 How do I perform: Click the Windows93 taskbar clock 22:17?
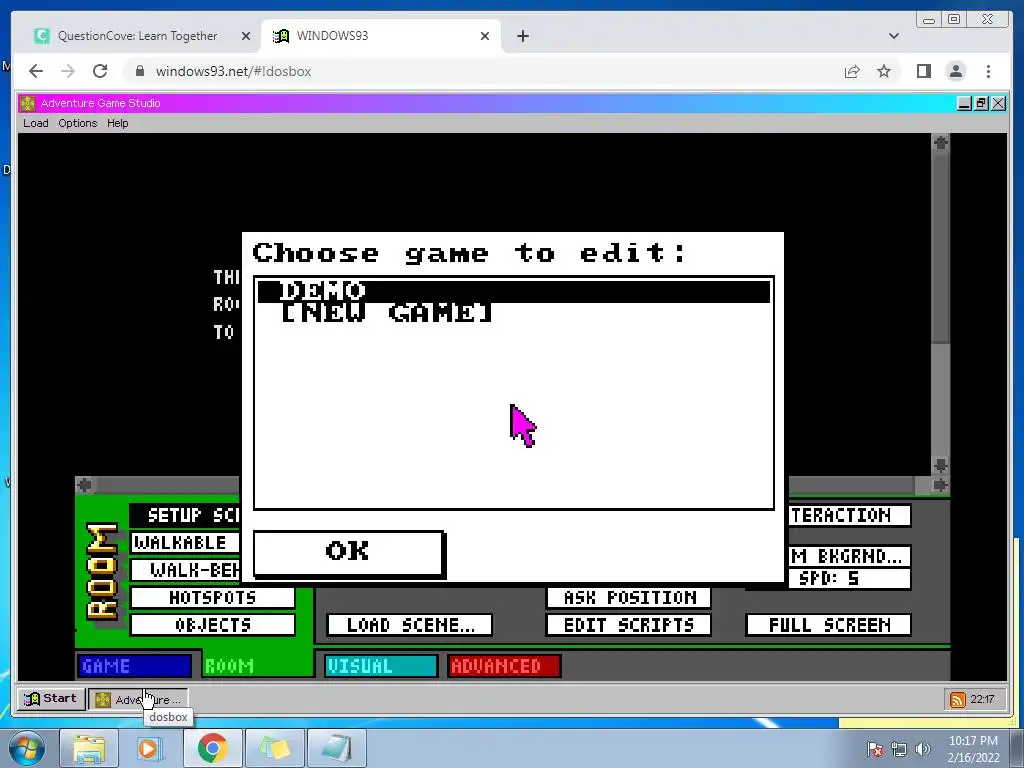point(982,699)
